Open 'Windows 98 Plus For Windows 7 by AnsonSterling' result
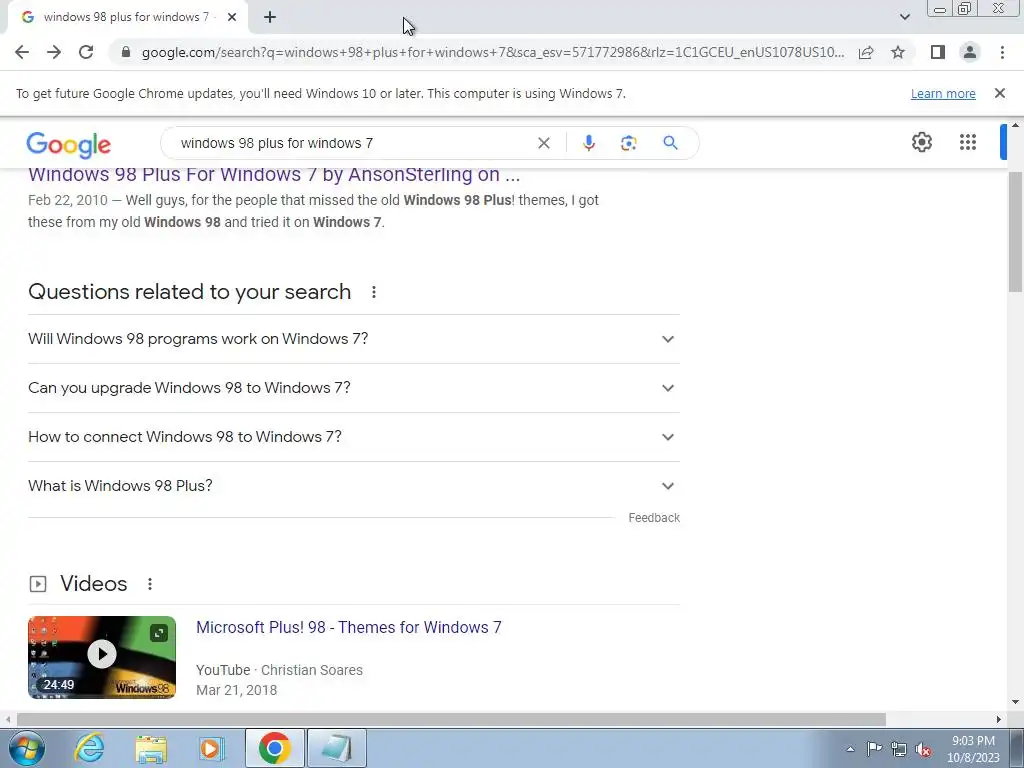Screen dimensions: 1024x768 coord(274,175)
